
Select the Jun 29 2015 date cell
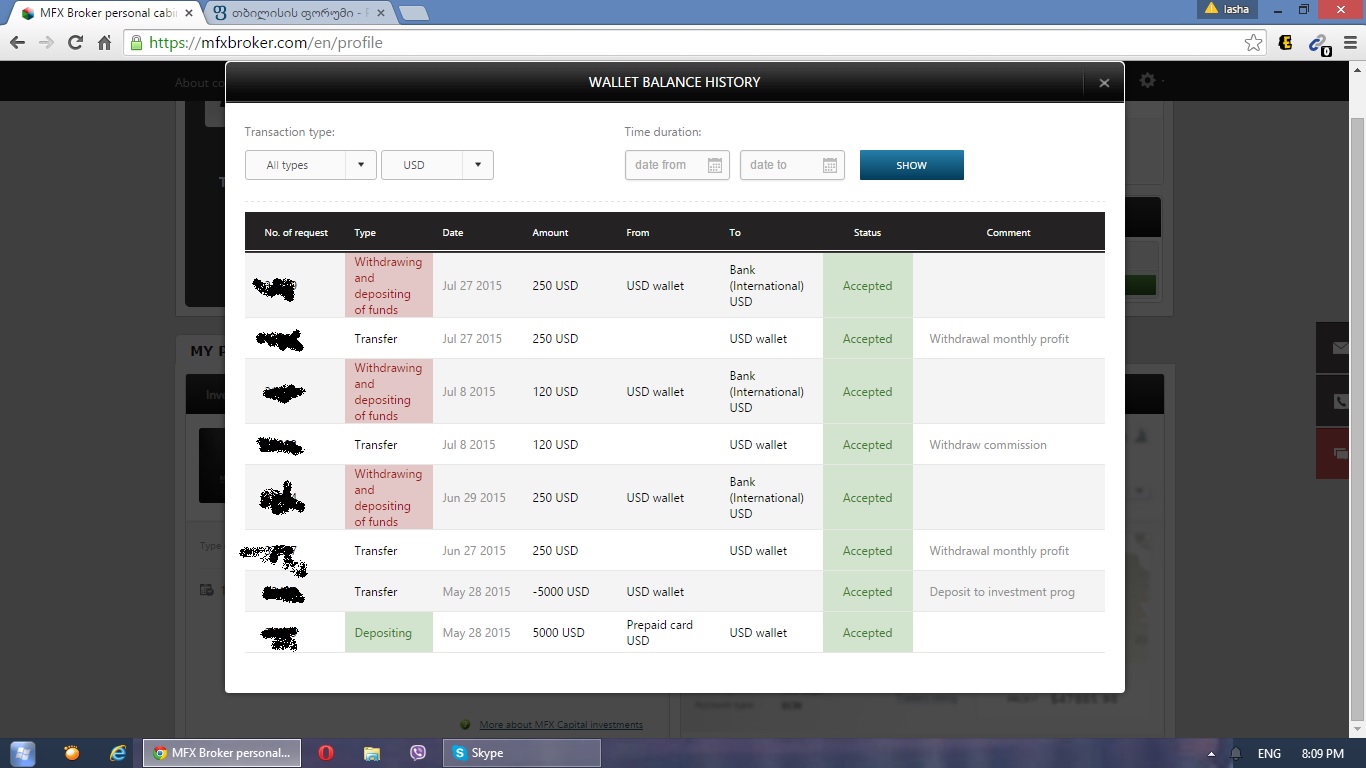(474, 498)
